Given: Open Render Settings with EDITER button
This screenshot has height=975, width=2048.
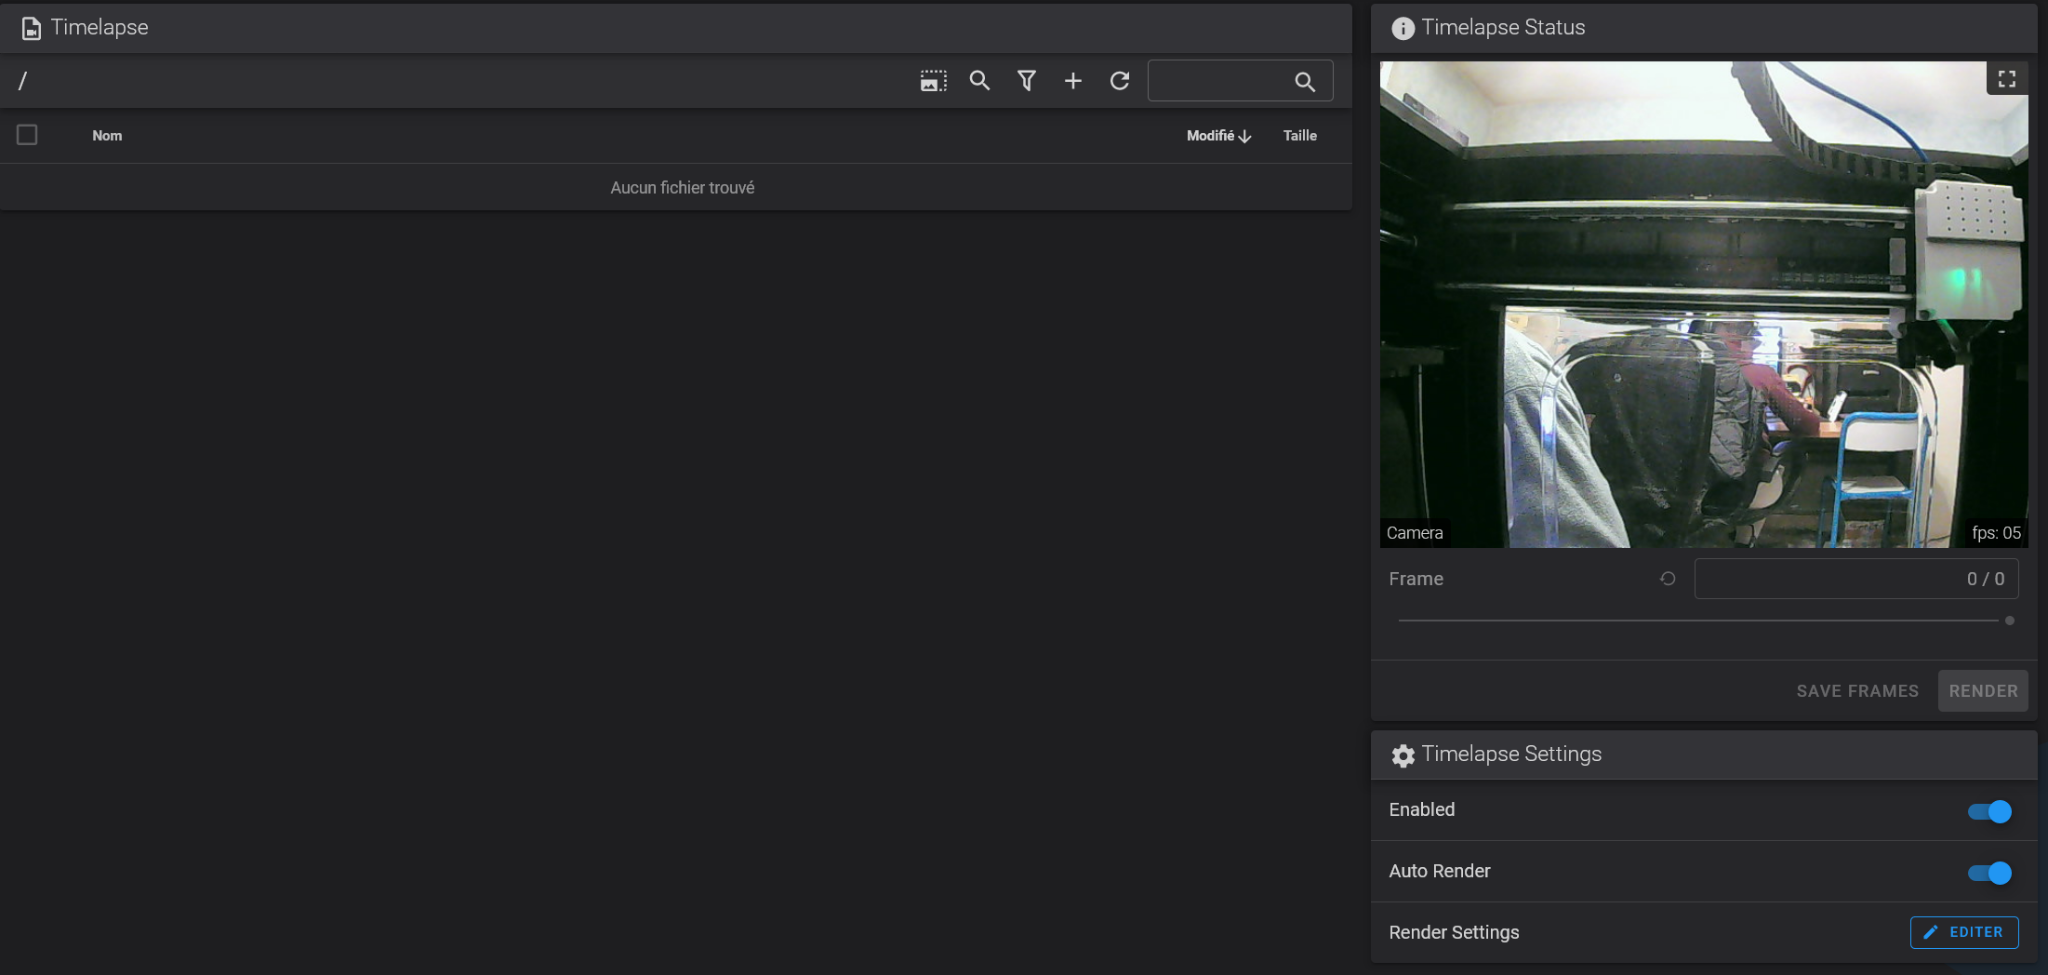Looking at the screenshot, I should [1964, 932].
